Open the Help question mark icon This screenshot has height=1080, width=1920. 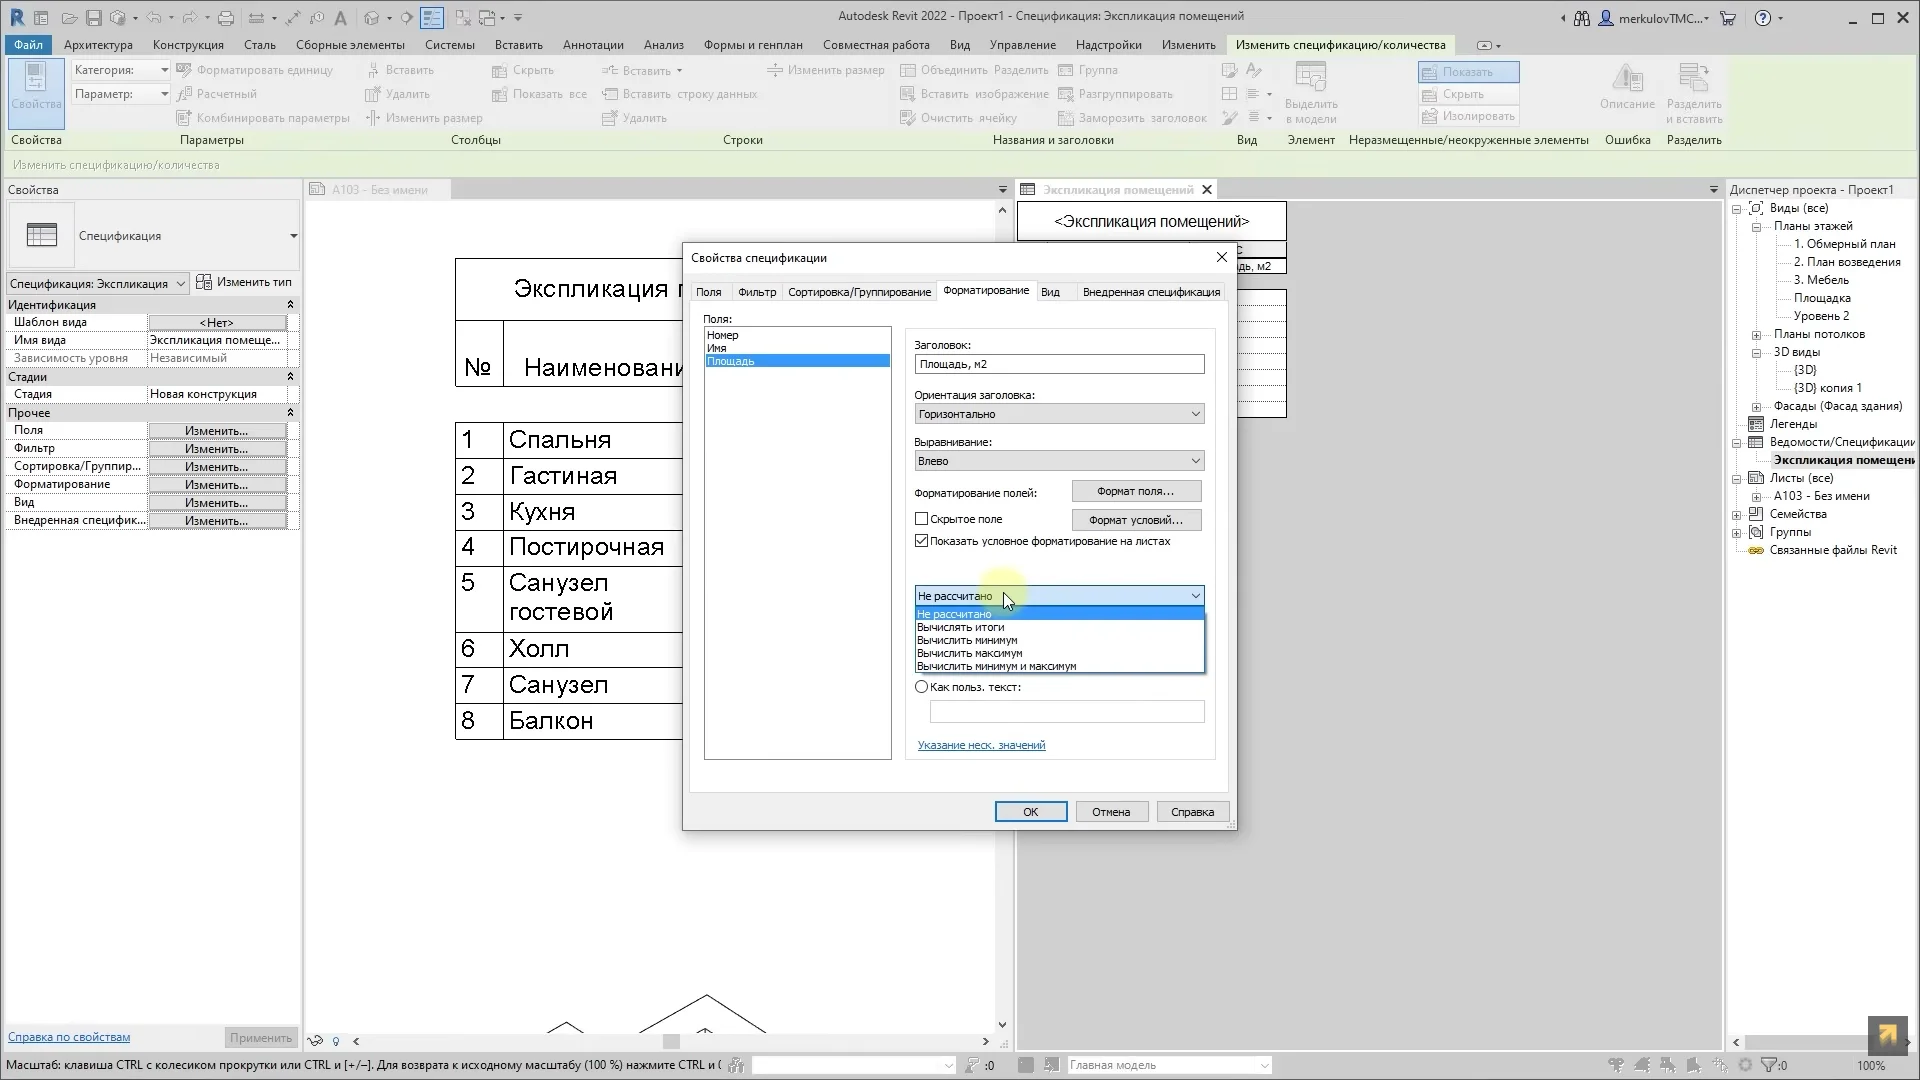[x=1763, y=18]
